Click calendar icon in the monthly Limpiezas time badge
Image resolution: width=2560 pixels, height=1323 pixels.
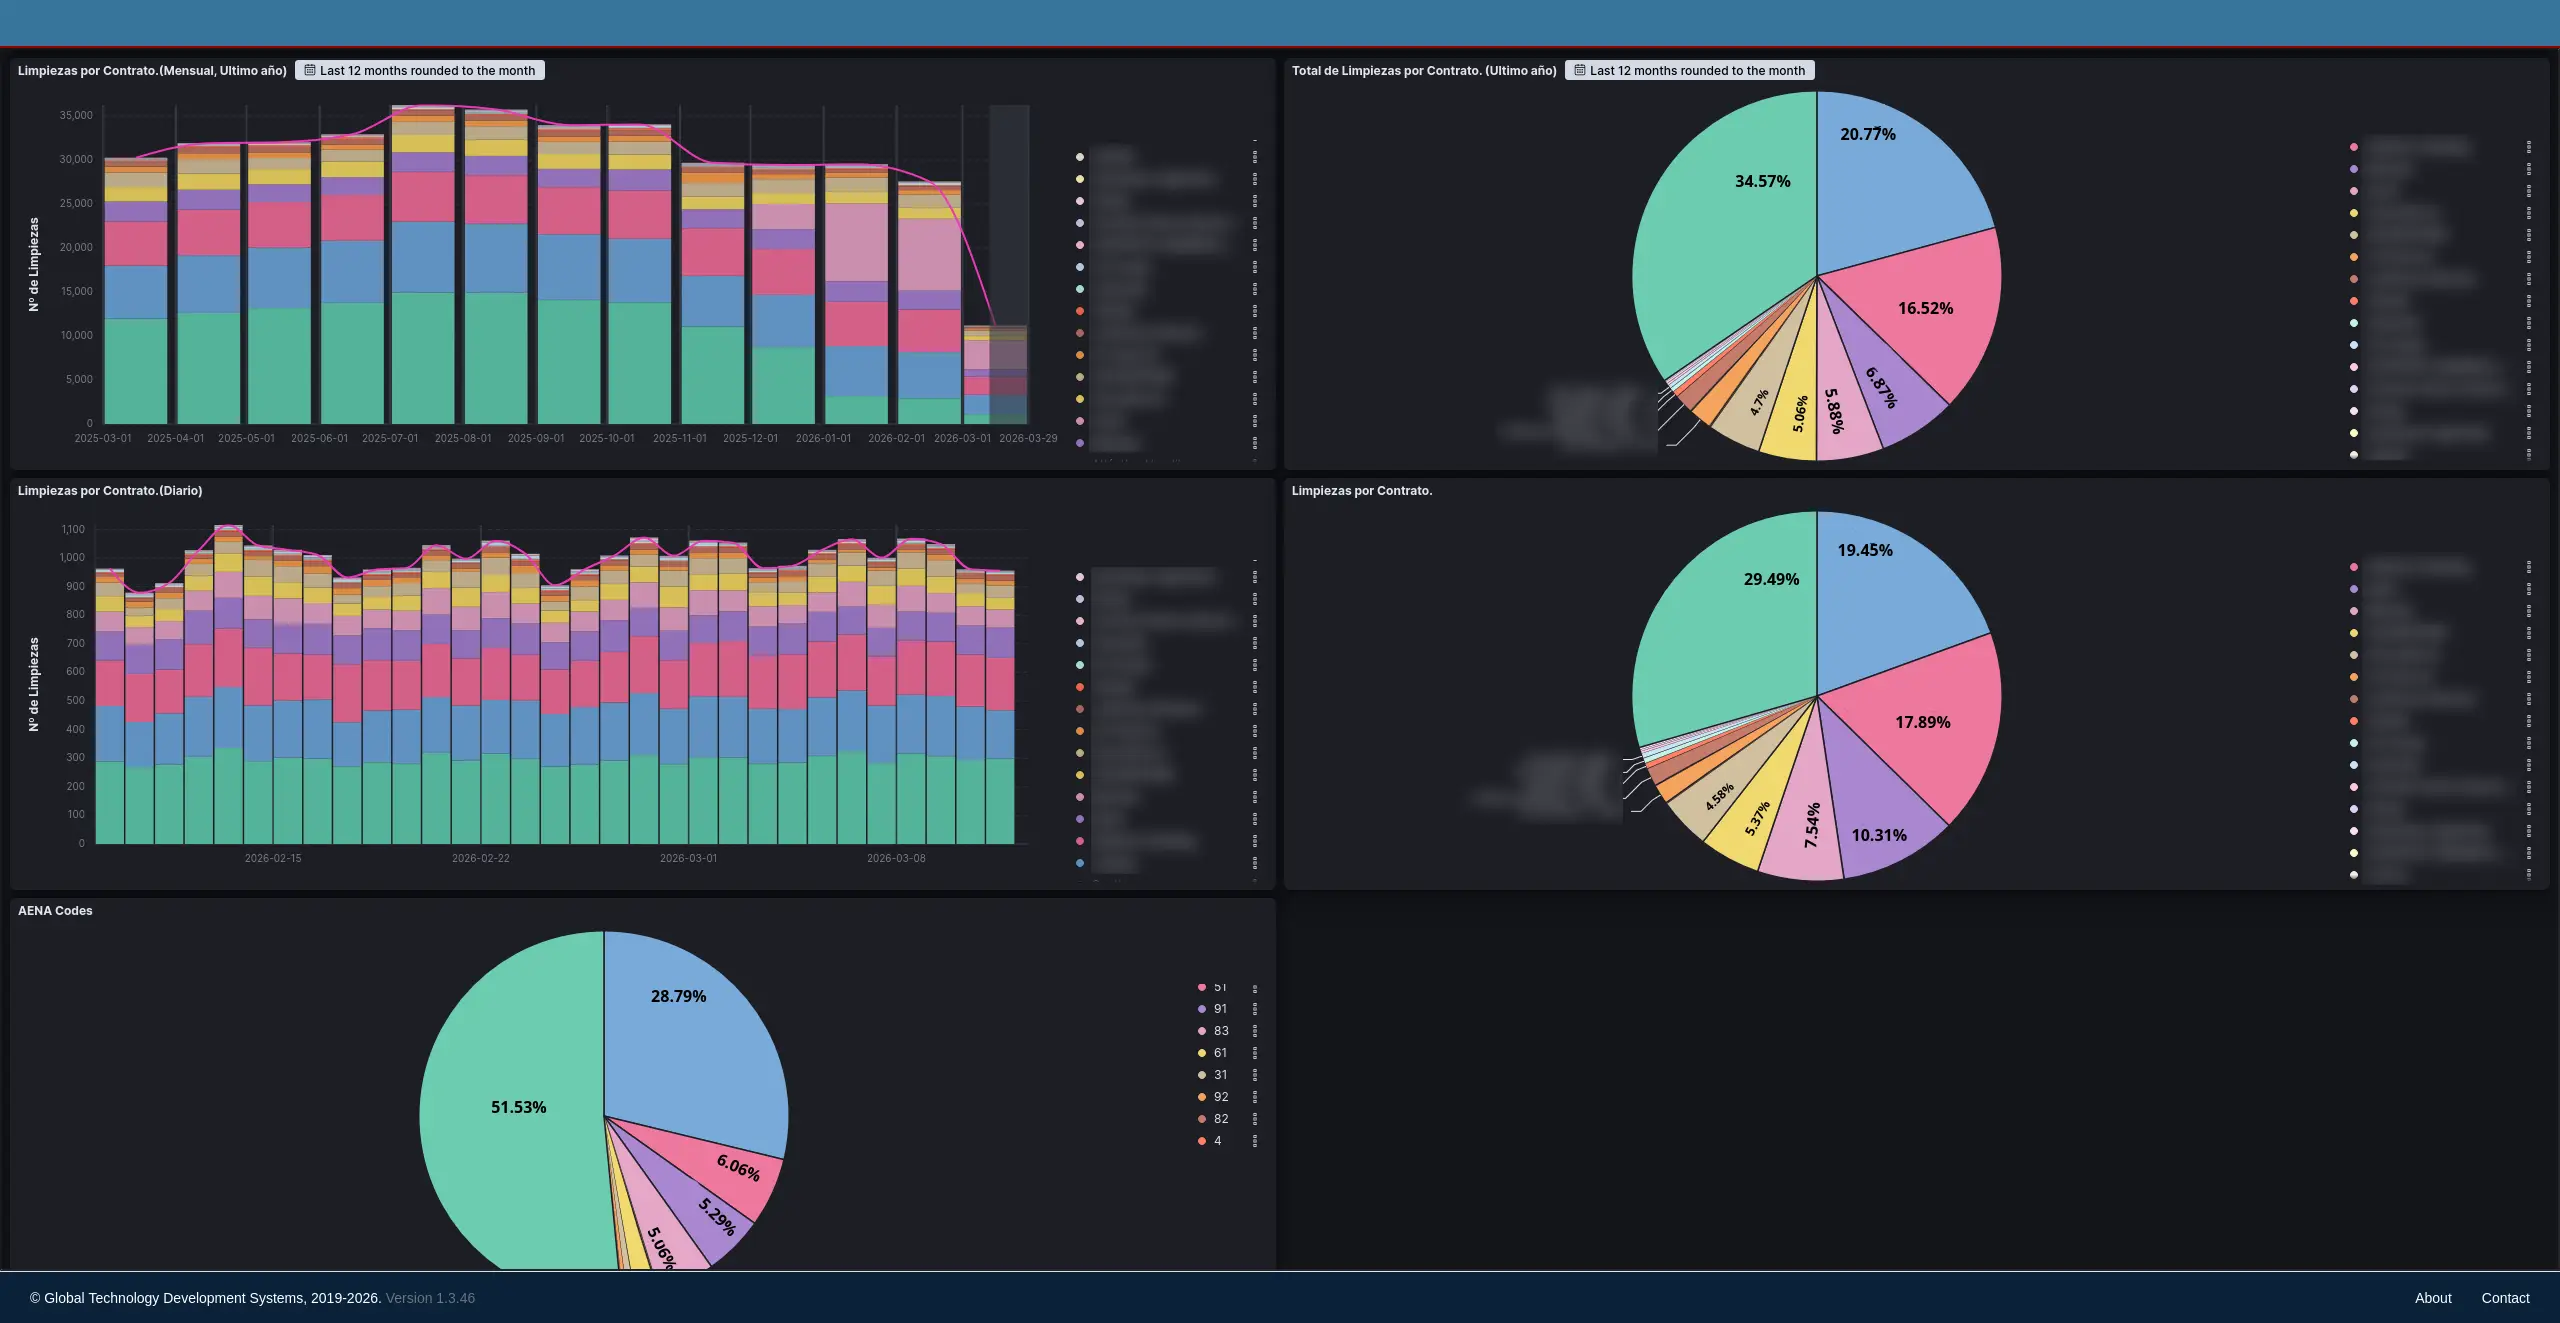(x=310, y=70)
